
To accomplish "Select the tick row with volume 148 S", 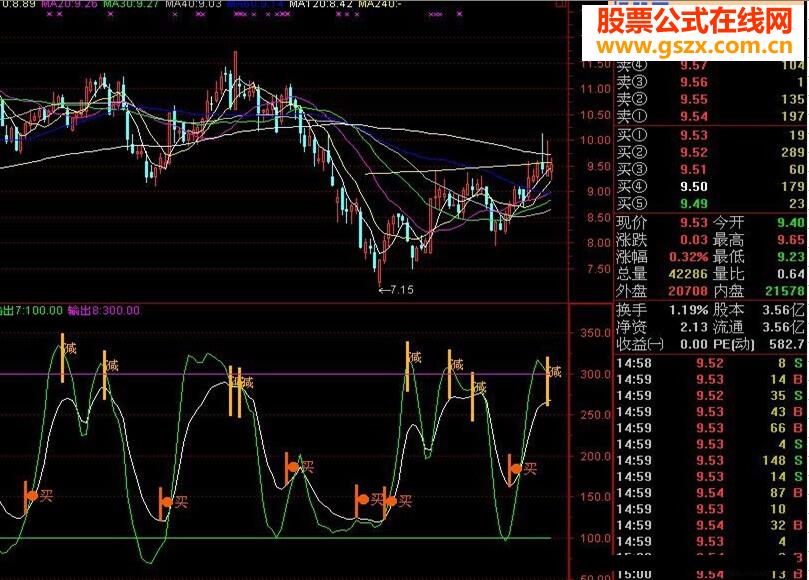I will 710,460.
